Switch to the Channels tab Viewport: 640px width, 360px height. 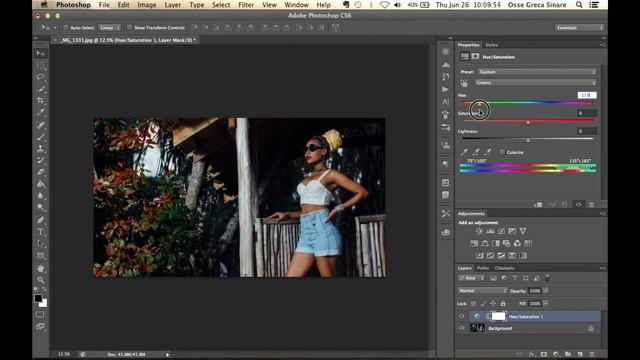pyautogui.click(x=504, y=268)
